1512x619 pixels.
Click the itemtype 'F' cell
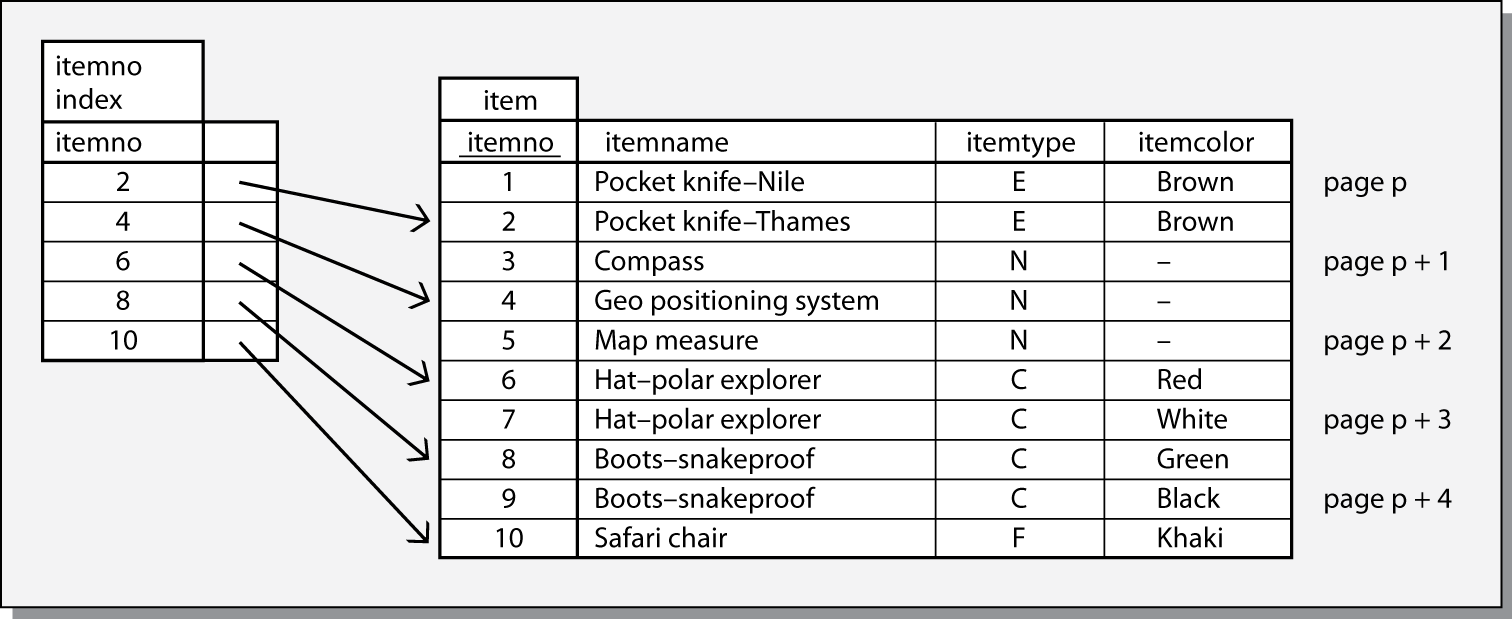click(x=1019, y=538)
